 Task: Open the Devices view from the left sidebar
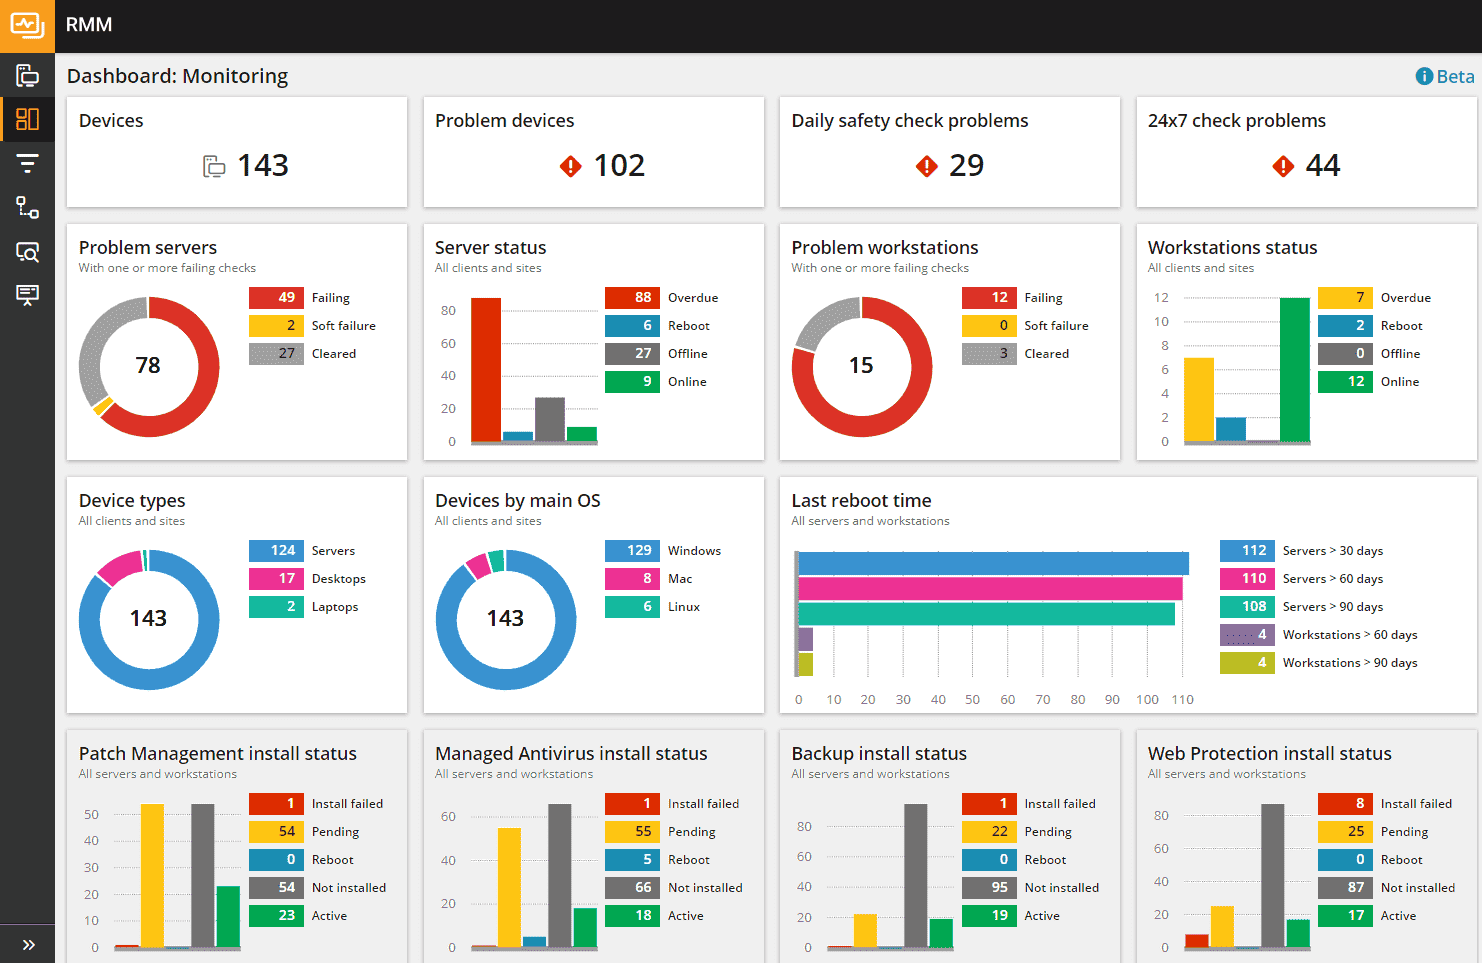(x=27, y=74)
